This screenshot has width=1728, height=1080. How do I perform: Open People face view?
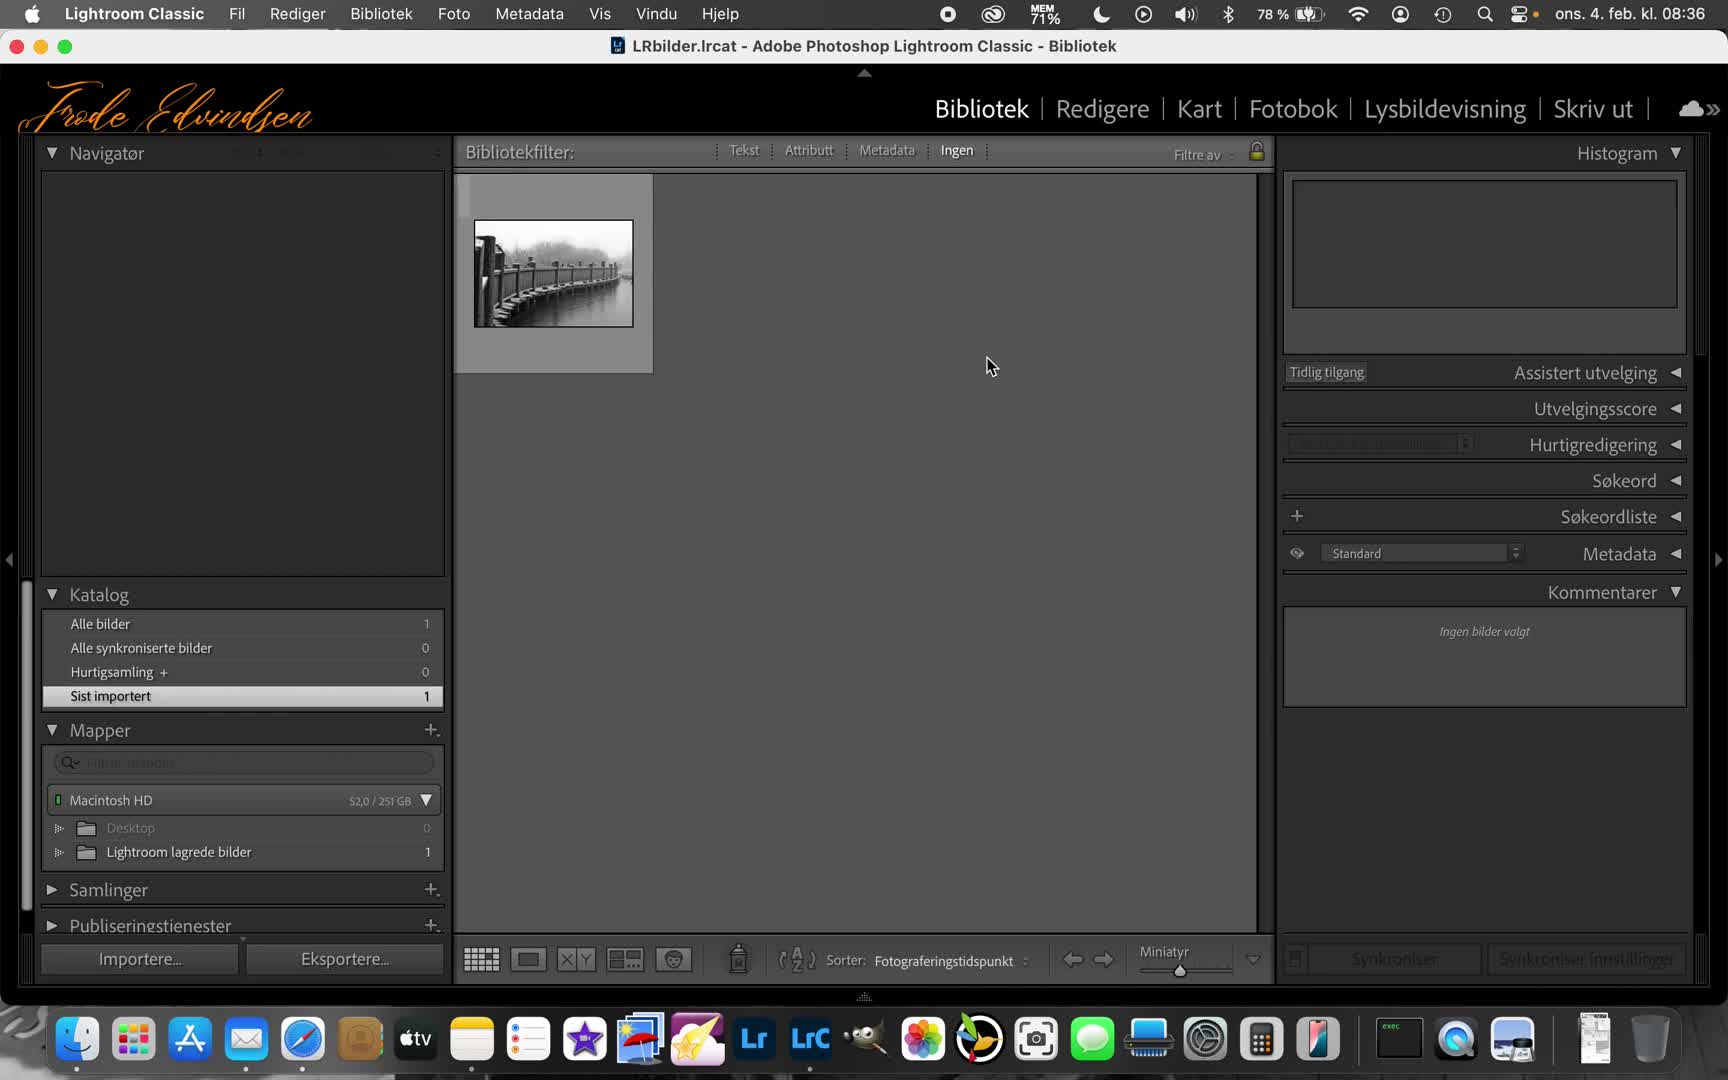(673, 960)
